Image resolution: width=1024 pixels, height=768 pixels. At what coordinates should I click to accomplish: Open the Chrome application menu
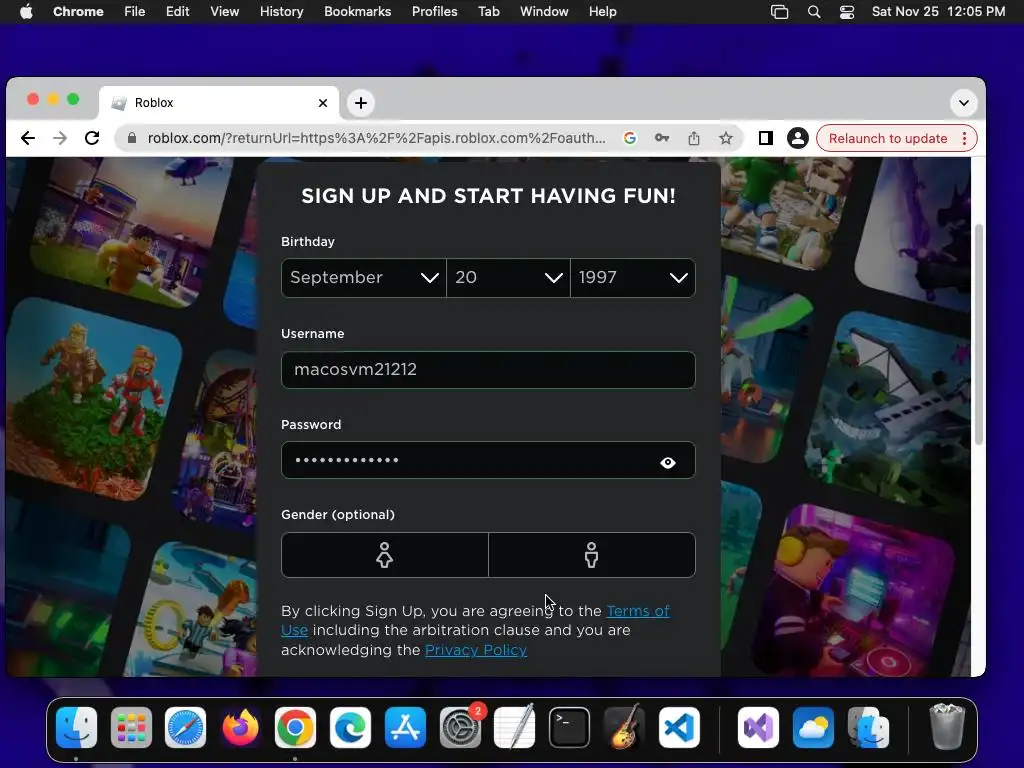[78, 11]
